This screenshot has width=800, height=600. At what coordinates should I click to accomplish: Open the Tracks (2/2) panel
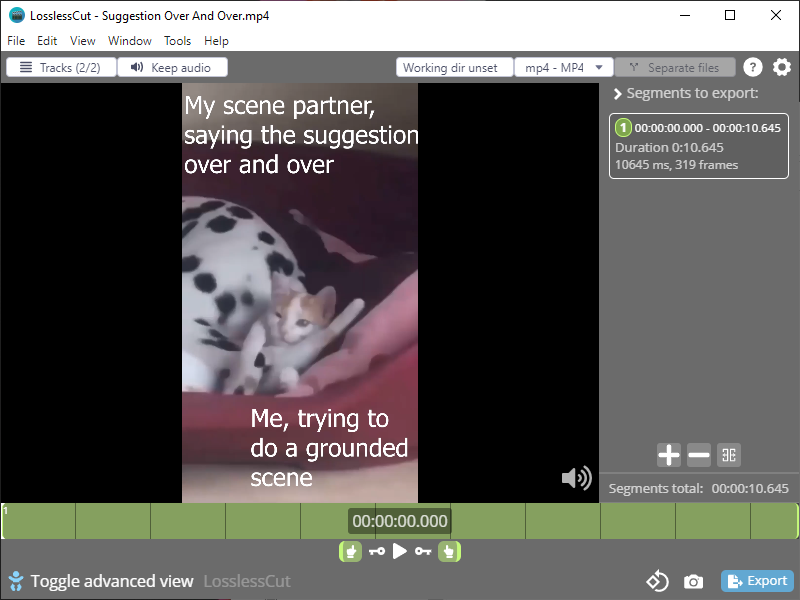(x=61, y=67)
